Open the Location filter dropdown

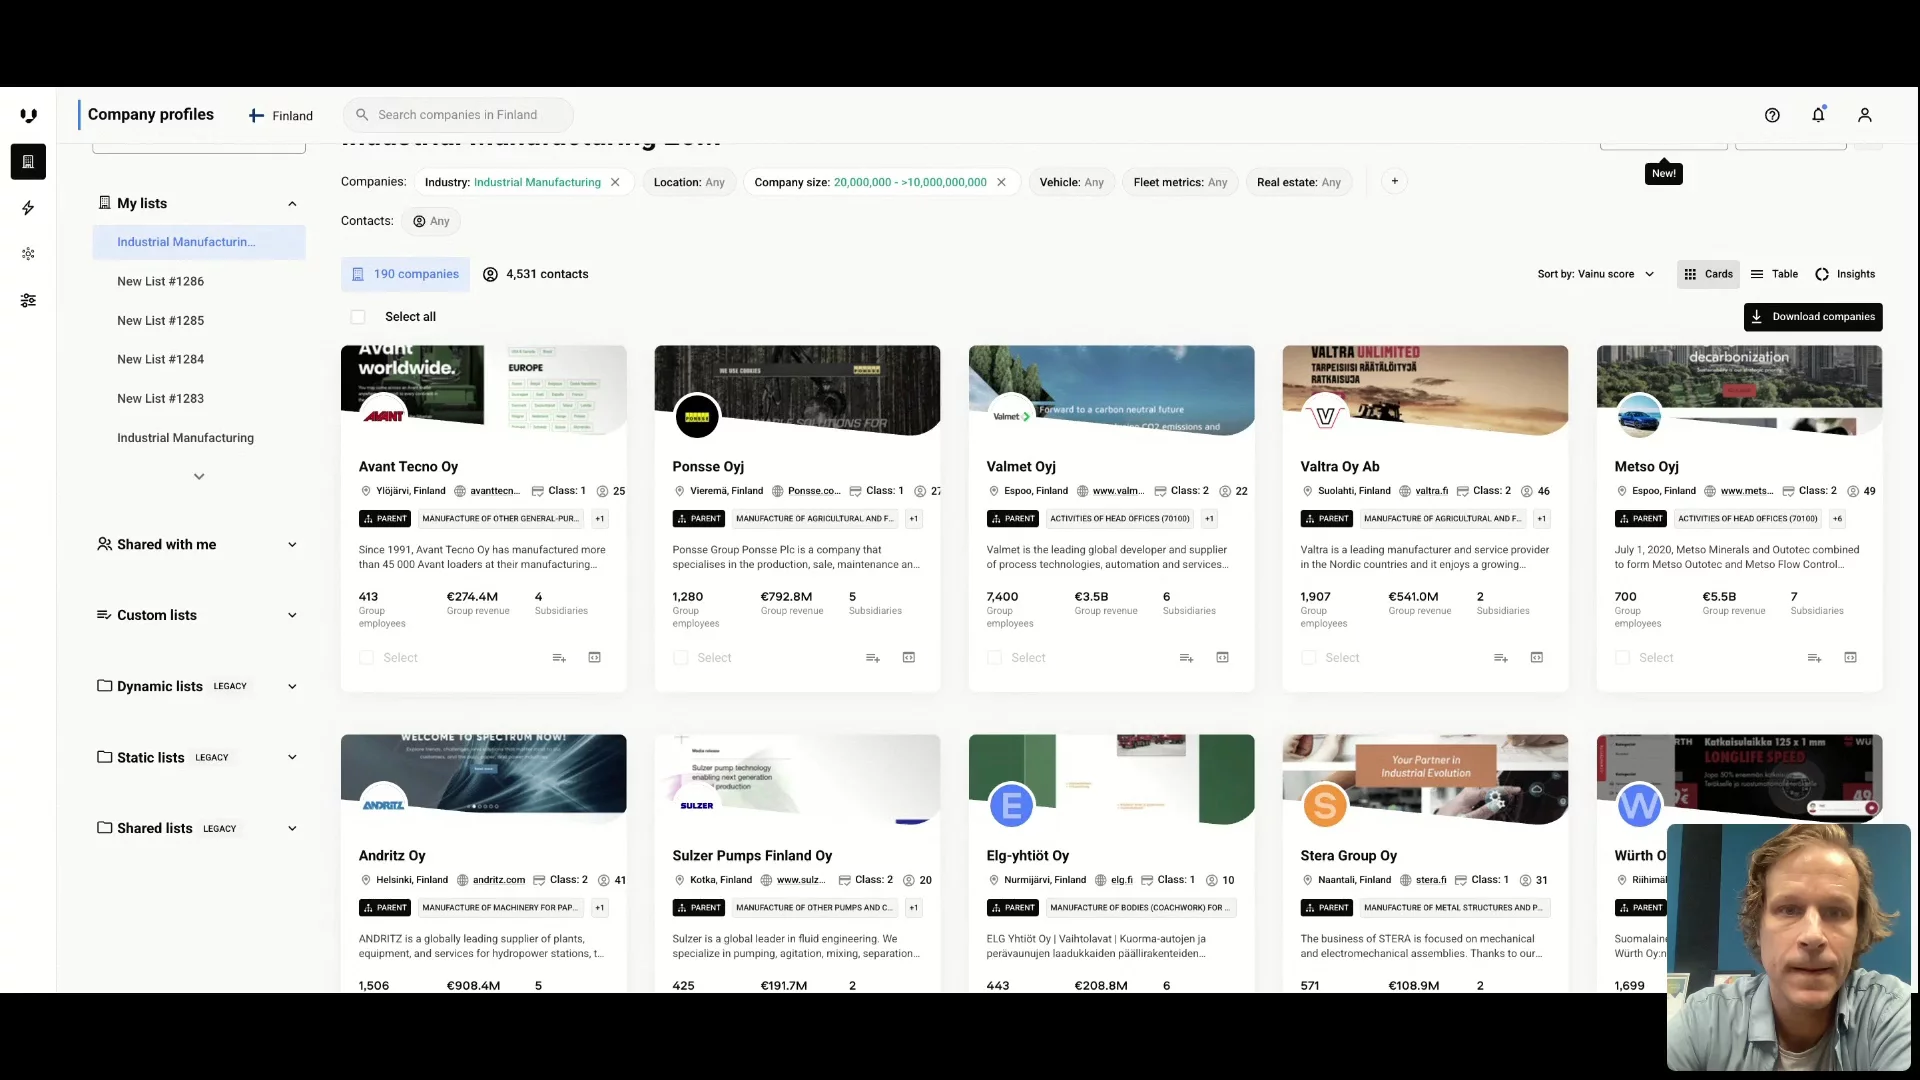[689, 182]
